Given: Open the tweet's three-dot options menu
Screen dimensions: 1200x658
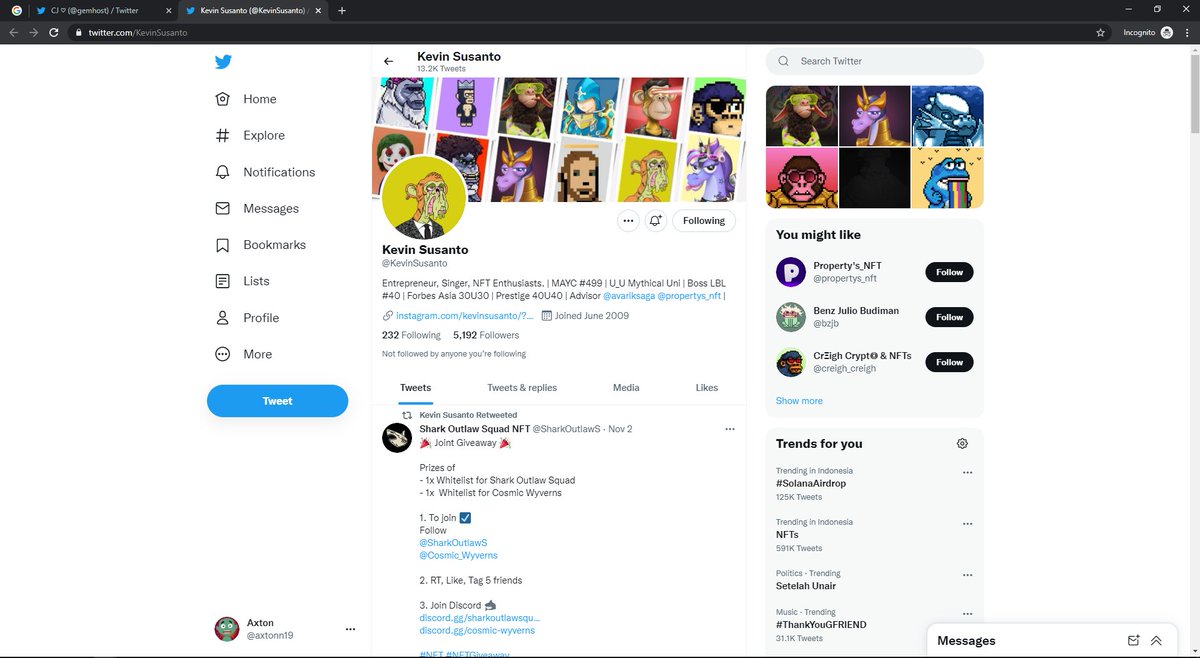Looking at the screenshot, I should click(730, 429).
